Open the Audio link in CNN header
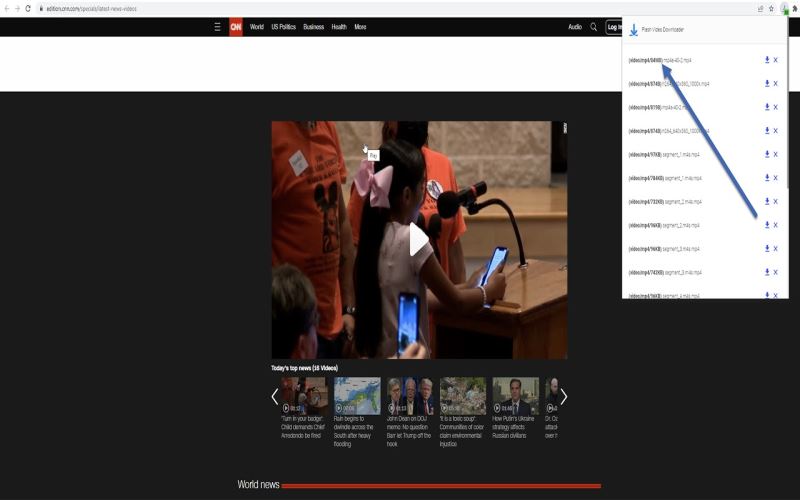 (x=575, y=27)
